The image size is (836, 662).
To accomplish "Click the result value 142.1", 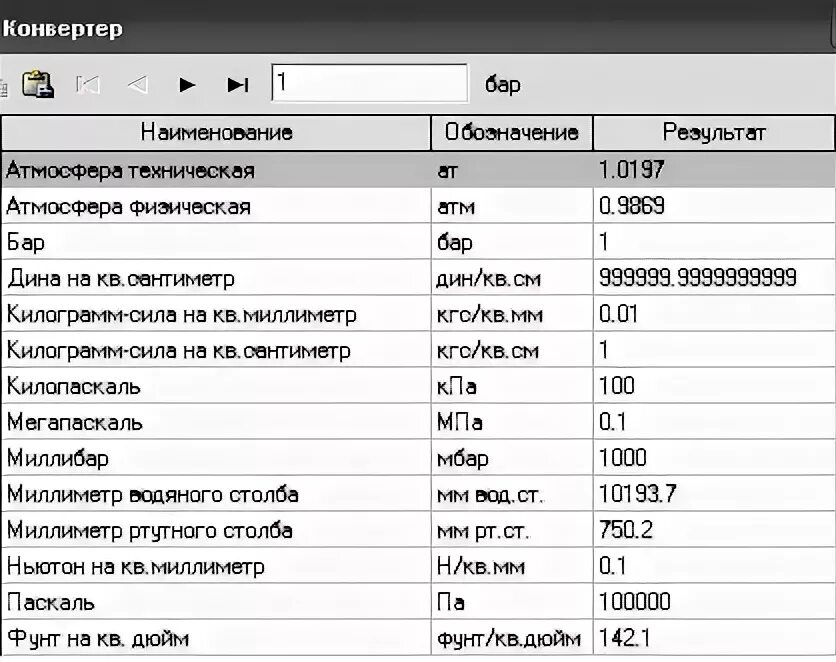I will tap(624, 637).
